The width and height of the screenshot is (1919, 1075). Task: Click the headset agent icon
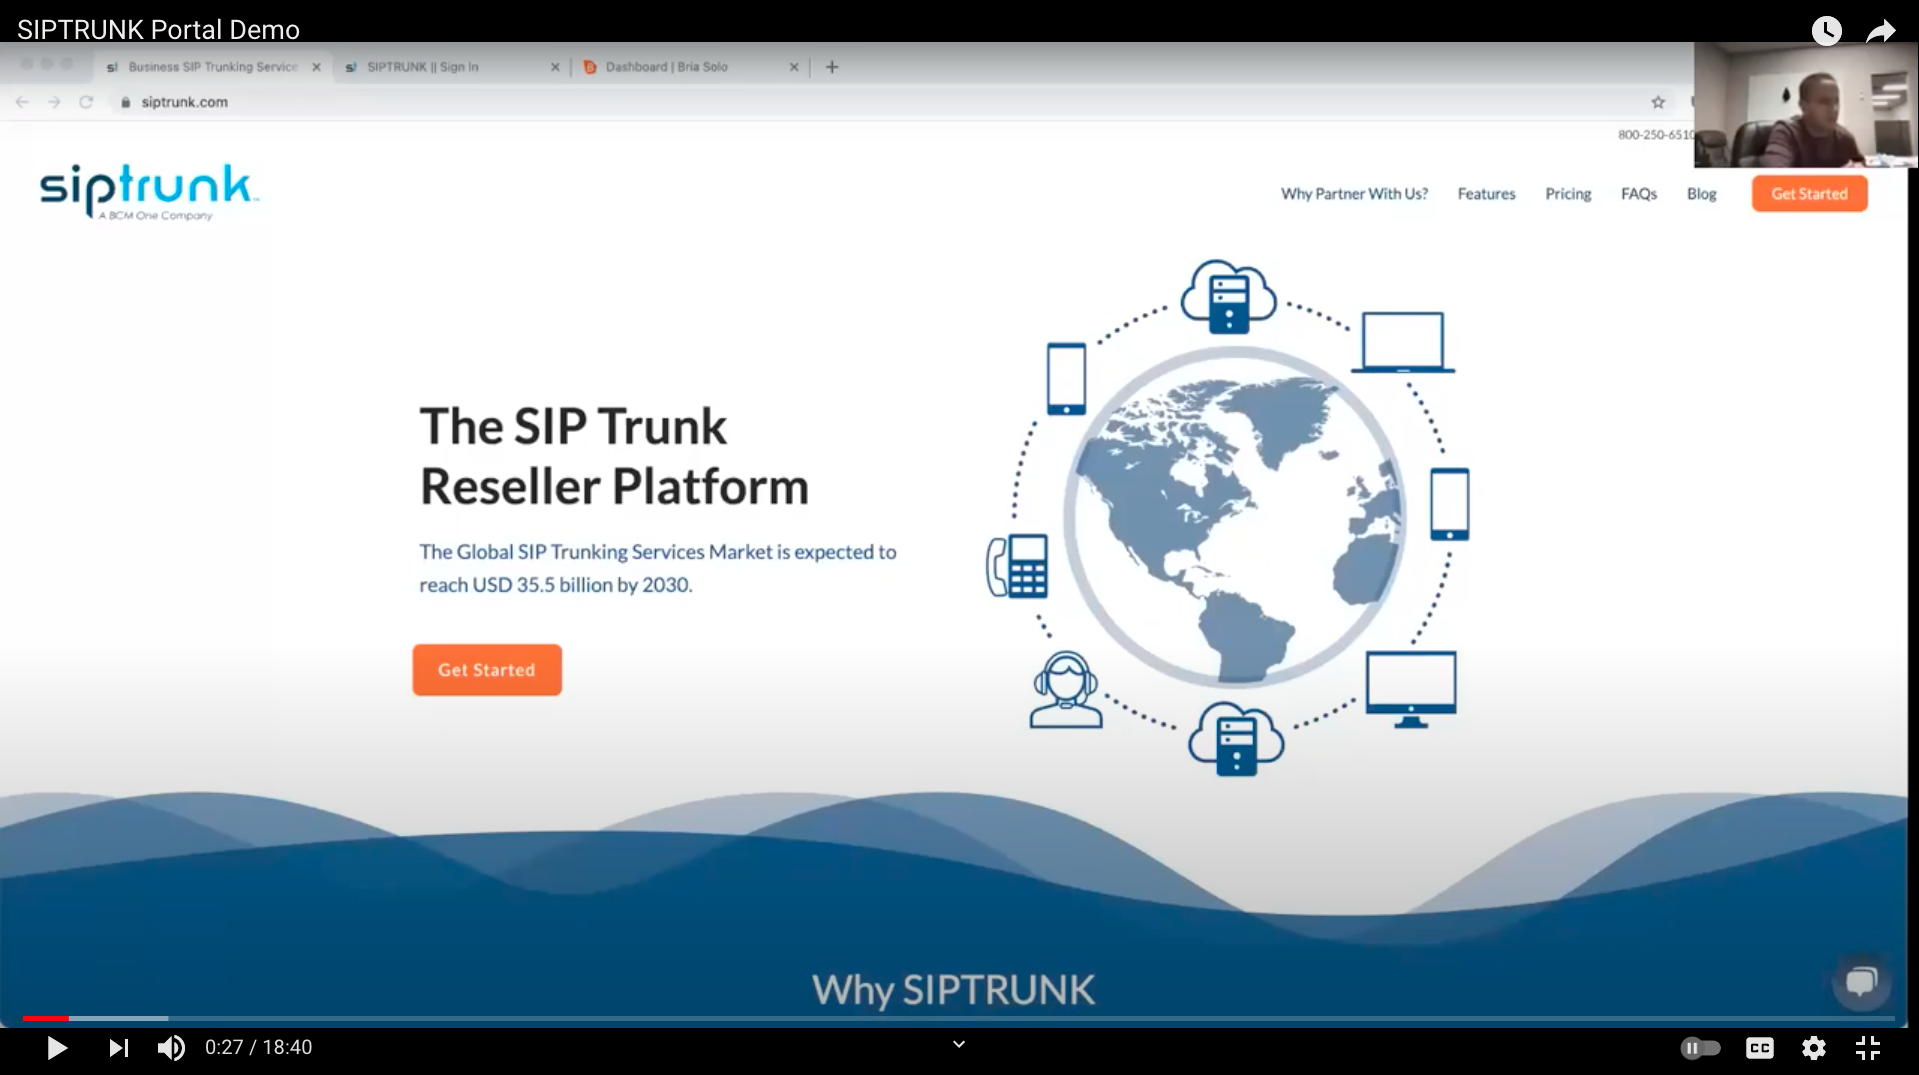[x=1066, y=690]
